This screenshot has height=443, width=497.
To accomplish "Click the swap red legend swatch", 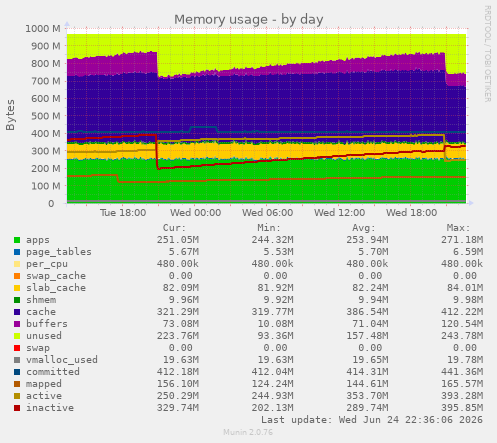I will pyautogui.click(x=17, y=348).
